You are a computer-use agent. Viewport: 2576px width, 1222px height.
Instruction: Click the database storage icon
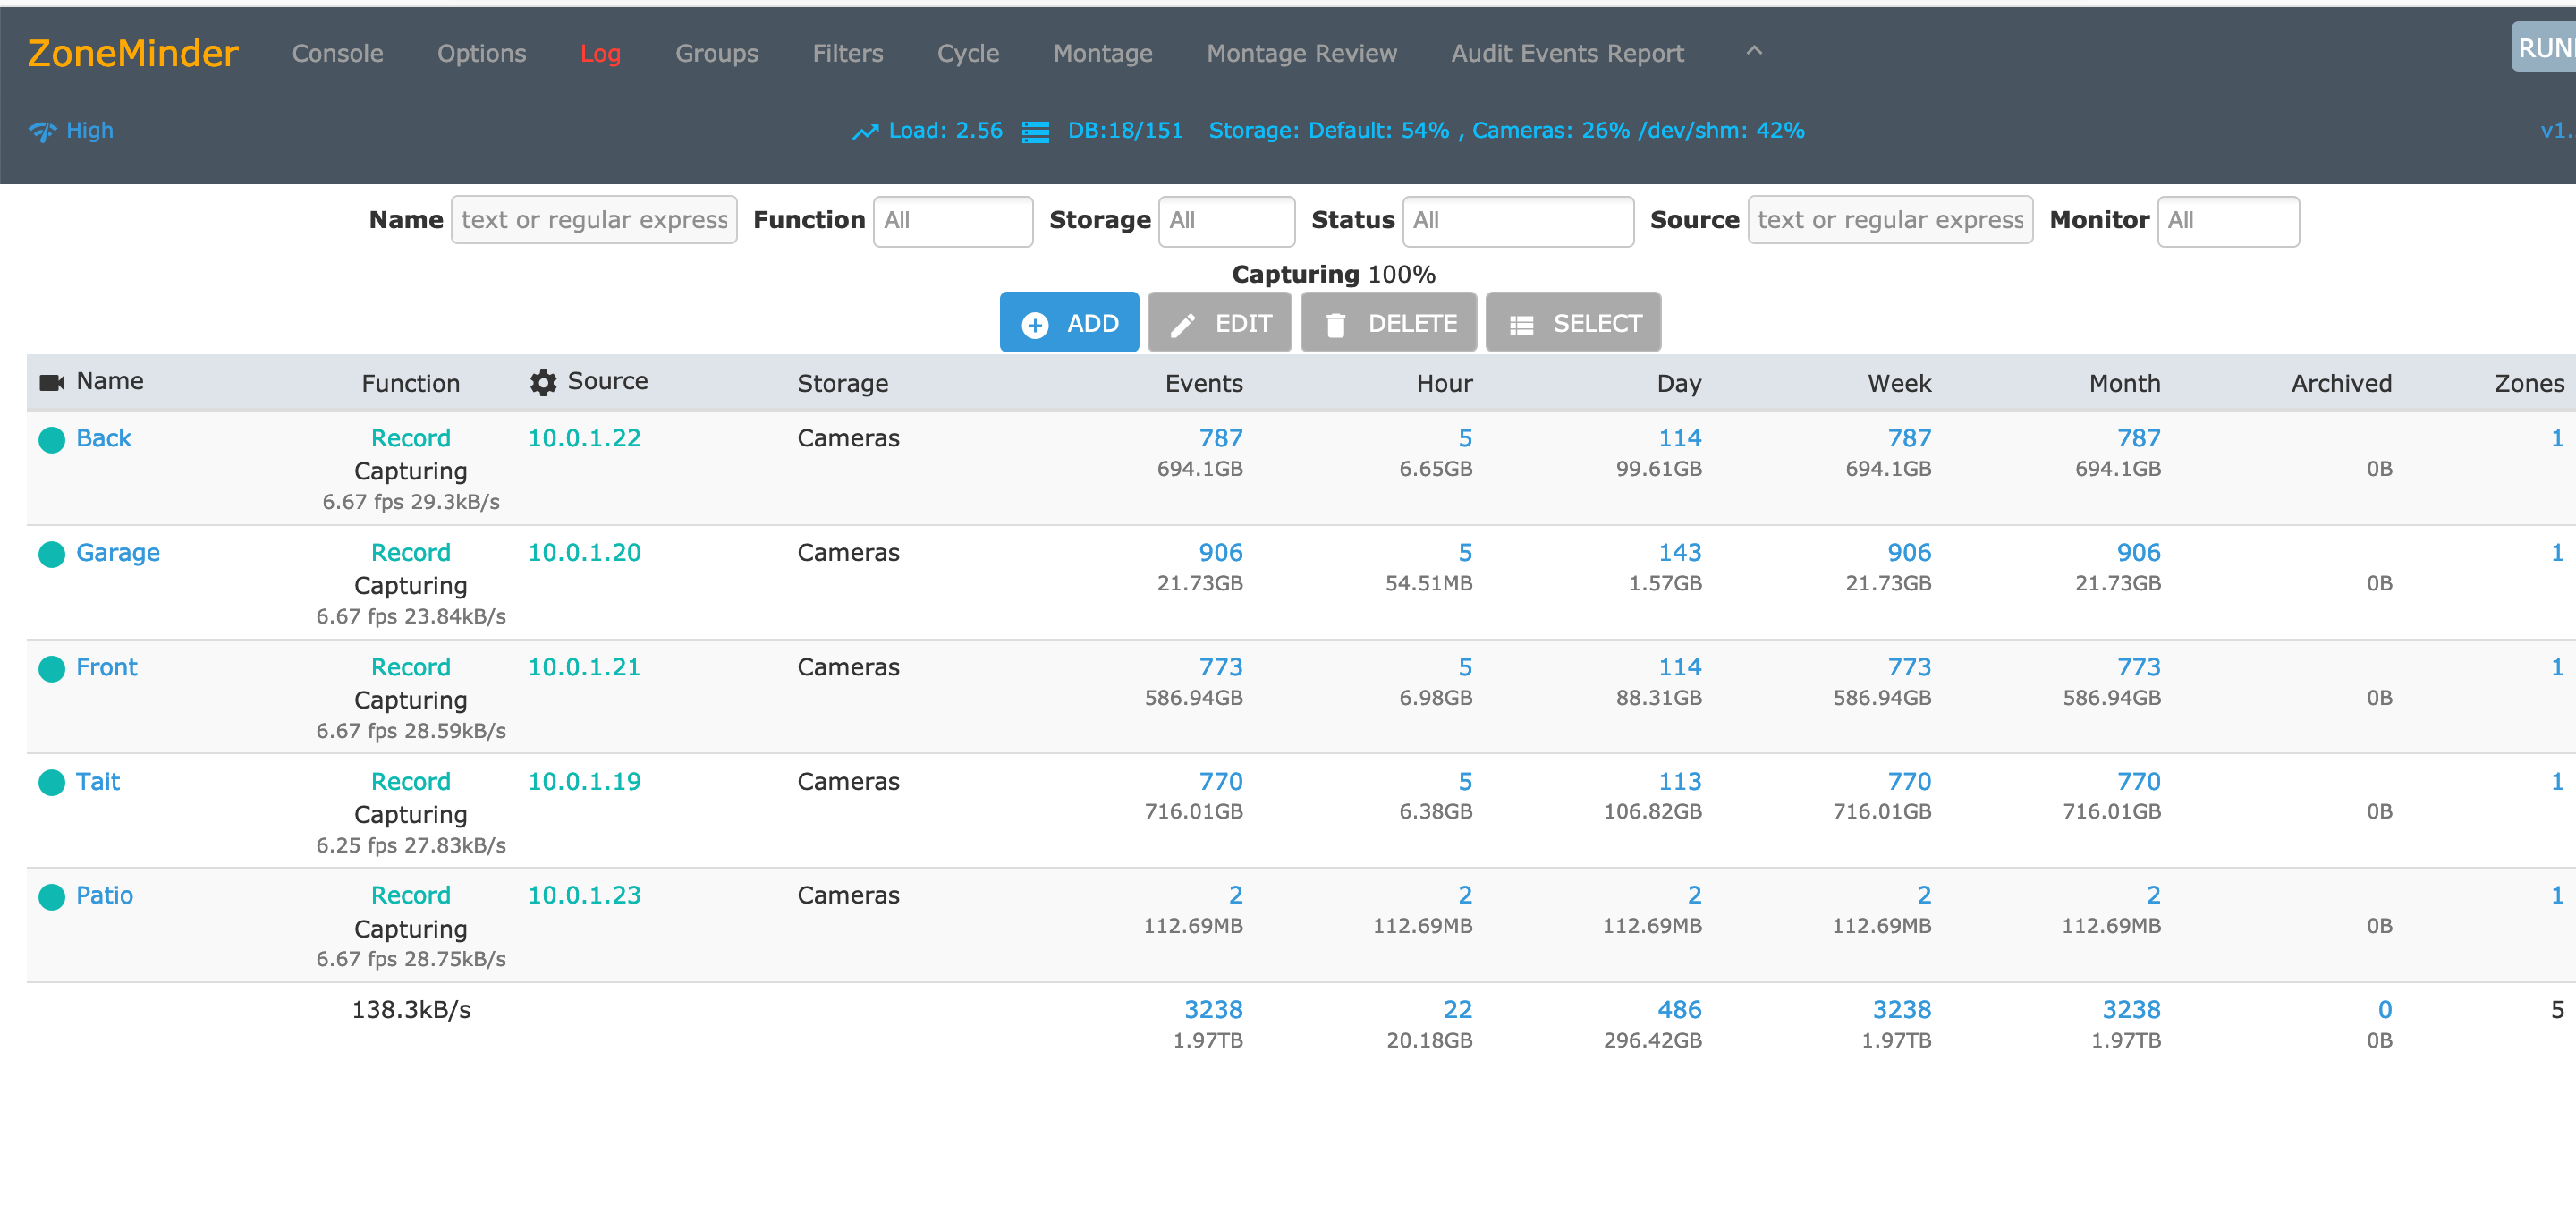tap(1035, 131)
